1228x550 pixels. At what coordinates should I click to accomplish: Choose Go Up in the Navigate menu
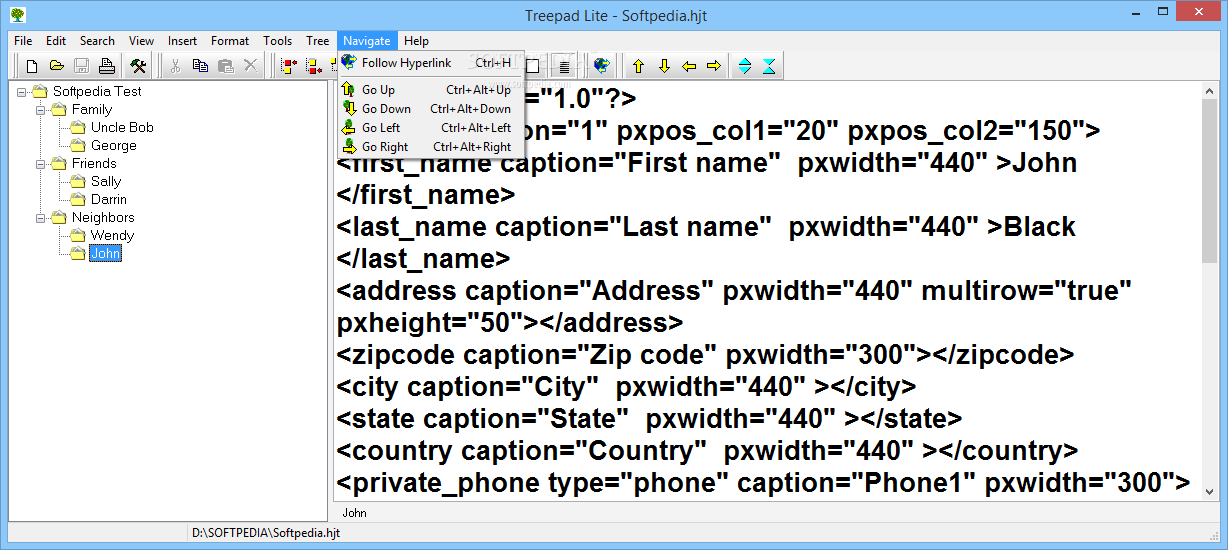pos(430,90)
